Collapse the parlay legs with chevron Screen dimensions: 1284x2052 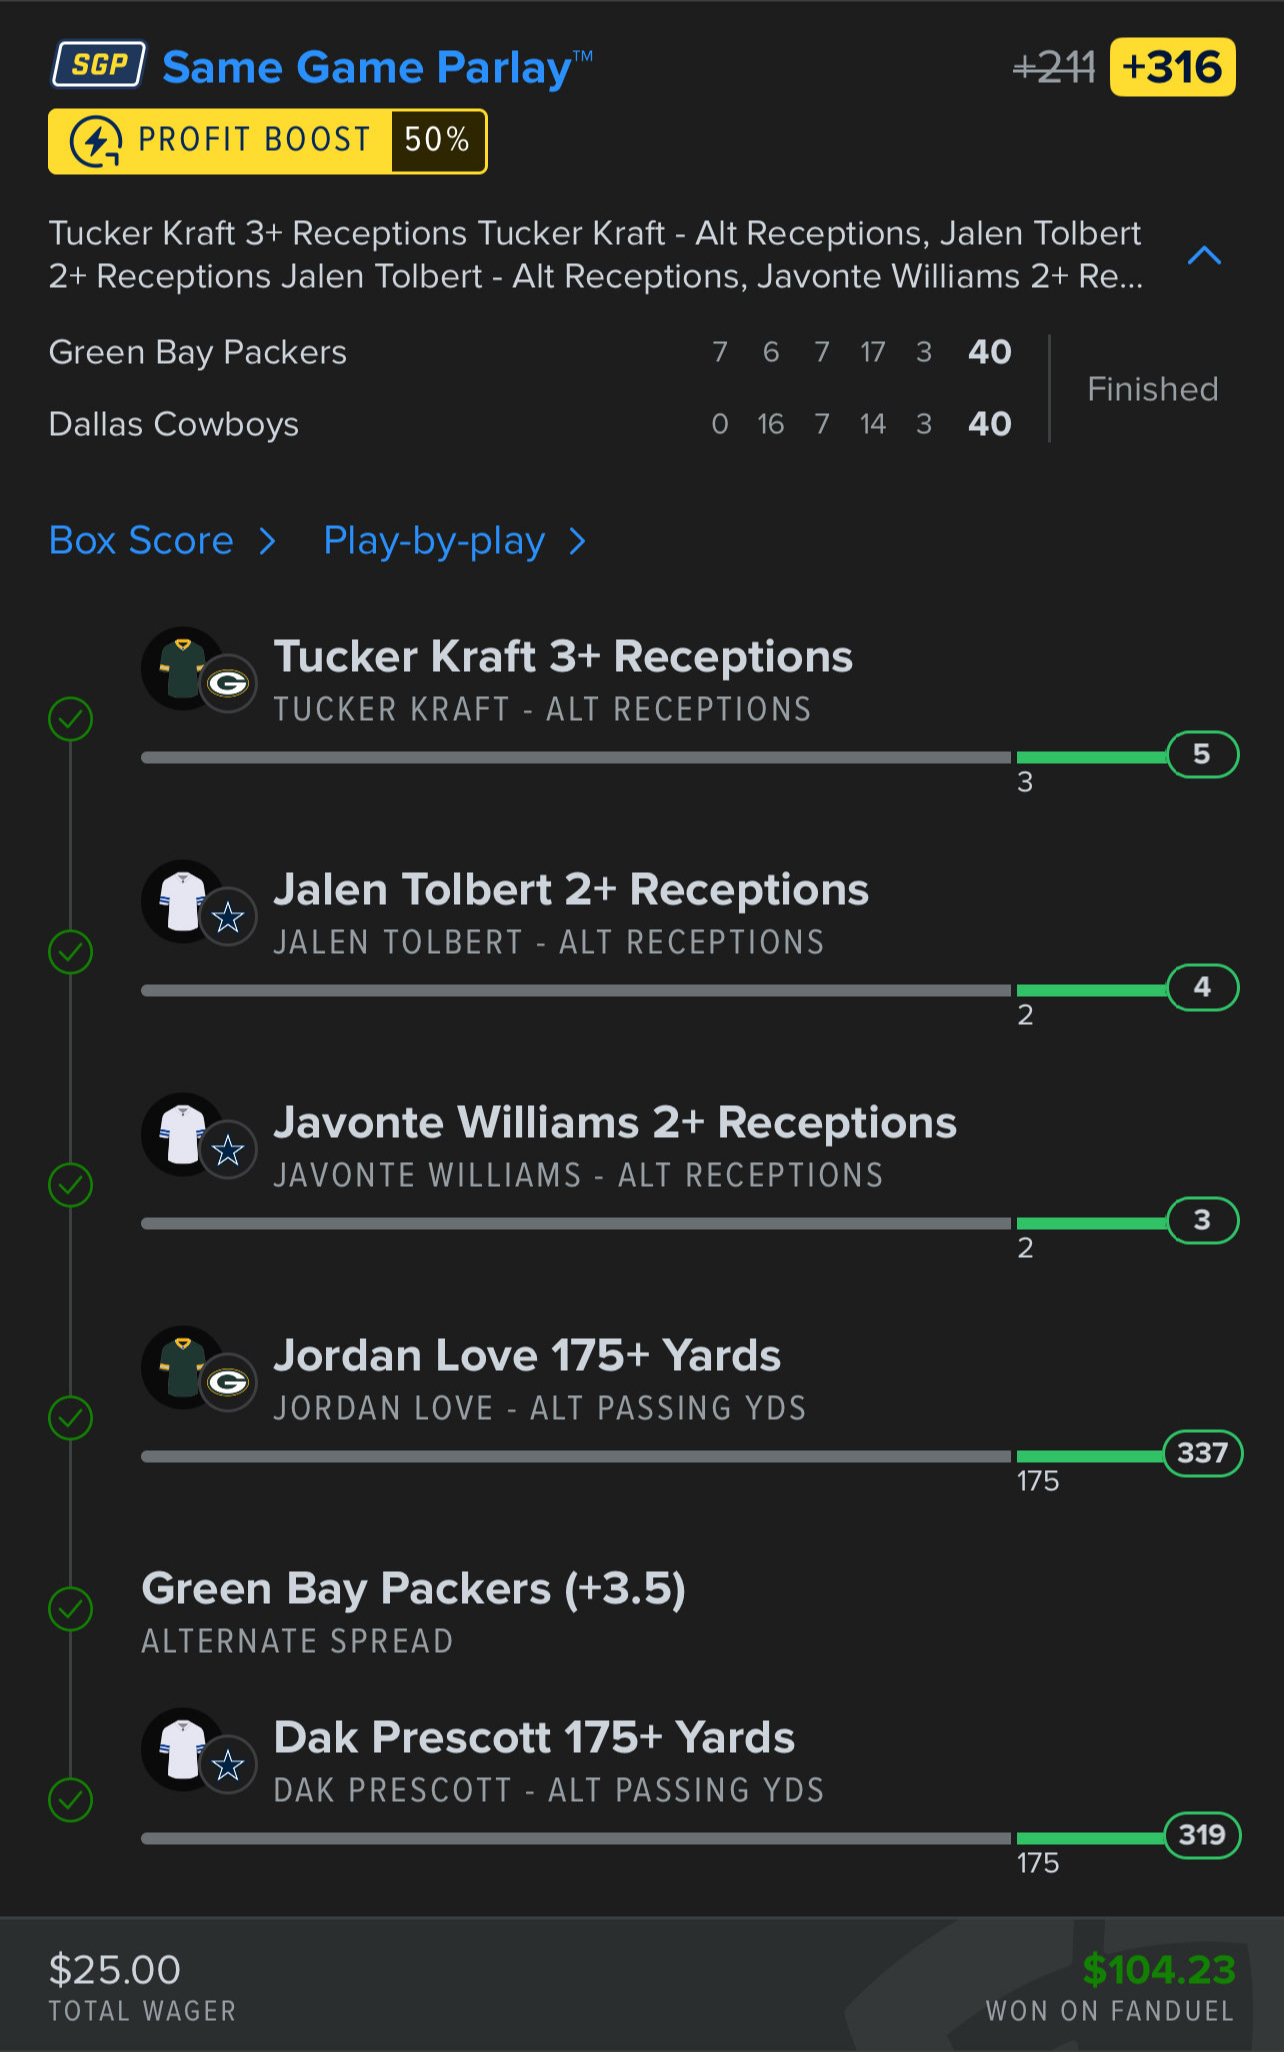click(1204, 256)
